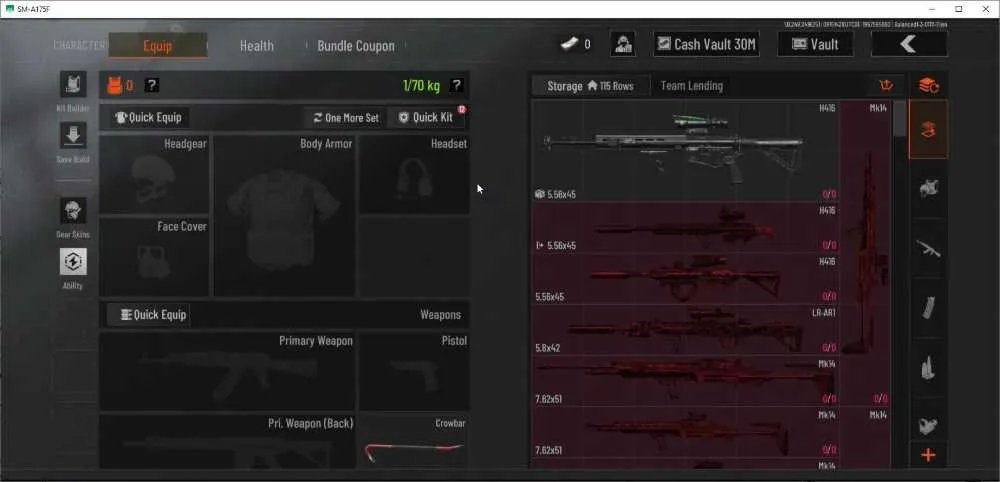
Task: Click the help icon beside armor value
Action: [152, 85]
